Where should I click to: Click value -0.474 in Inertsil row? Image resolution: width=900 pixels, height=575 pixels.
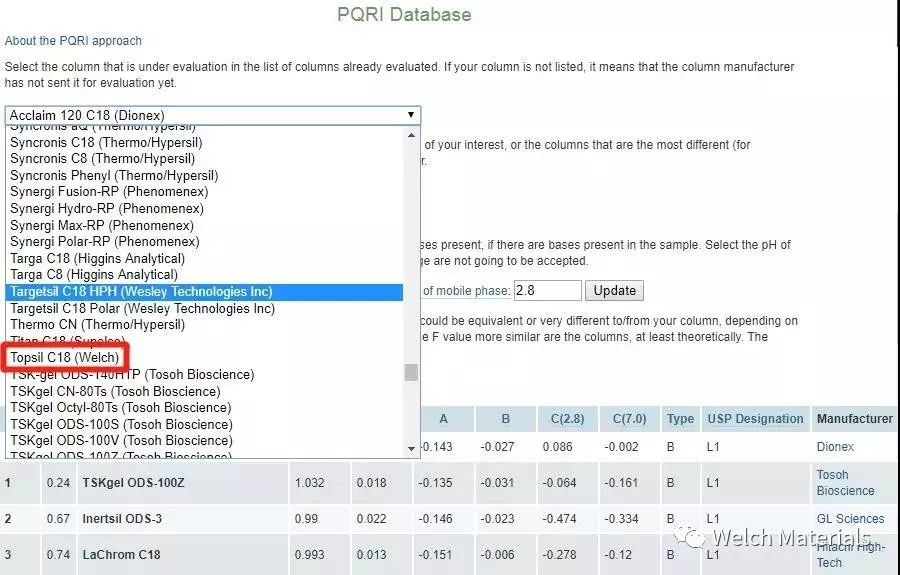click(x=559, y=519)
